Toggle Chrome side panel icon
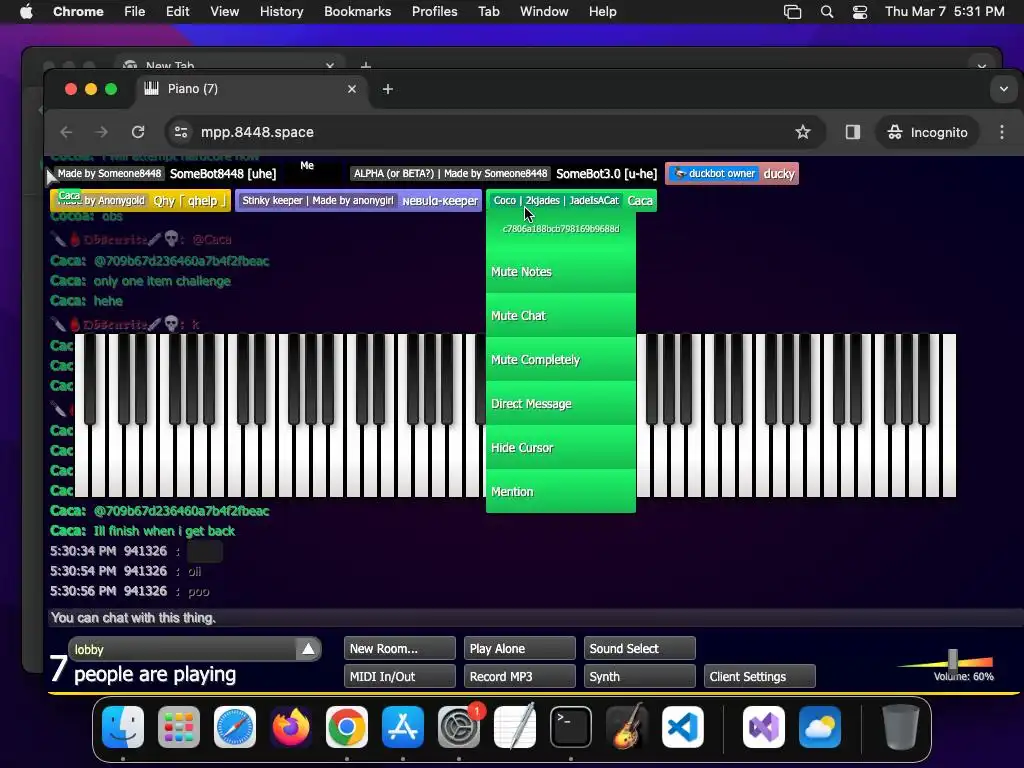This screenshot has width=1024, height=768. (852, 132)
